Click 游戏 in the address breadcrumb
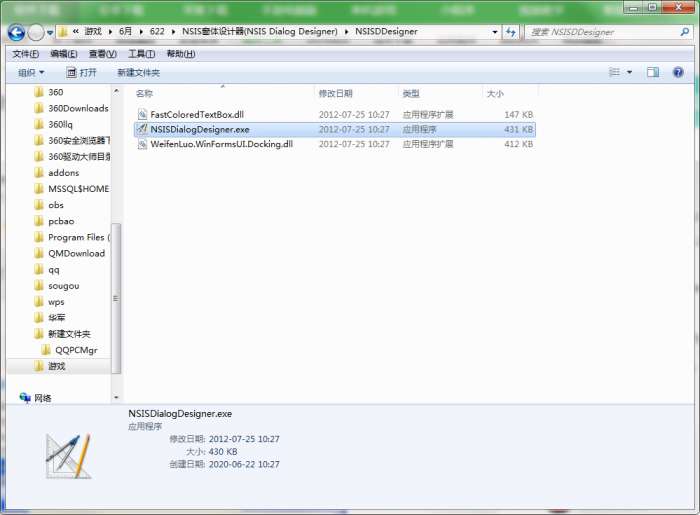700x515 pixels. pyautogui.click(x=93, y=32)
